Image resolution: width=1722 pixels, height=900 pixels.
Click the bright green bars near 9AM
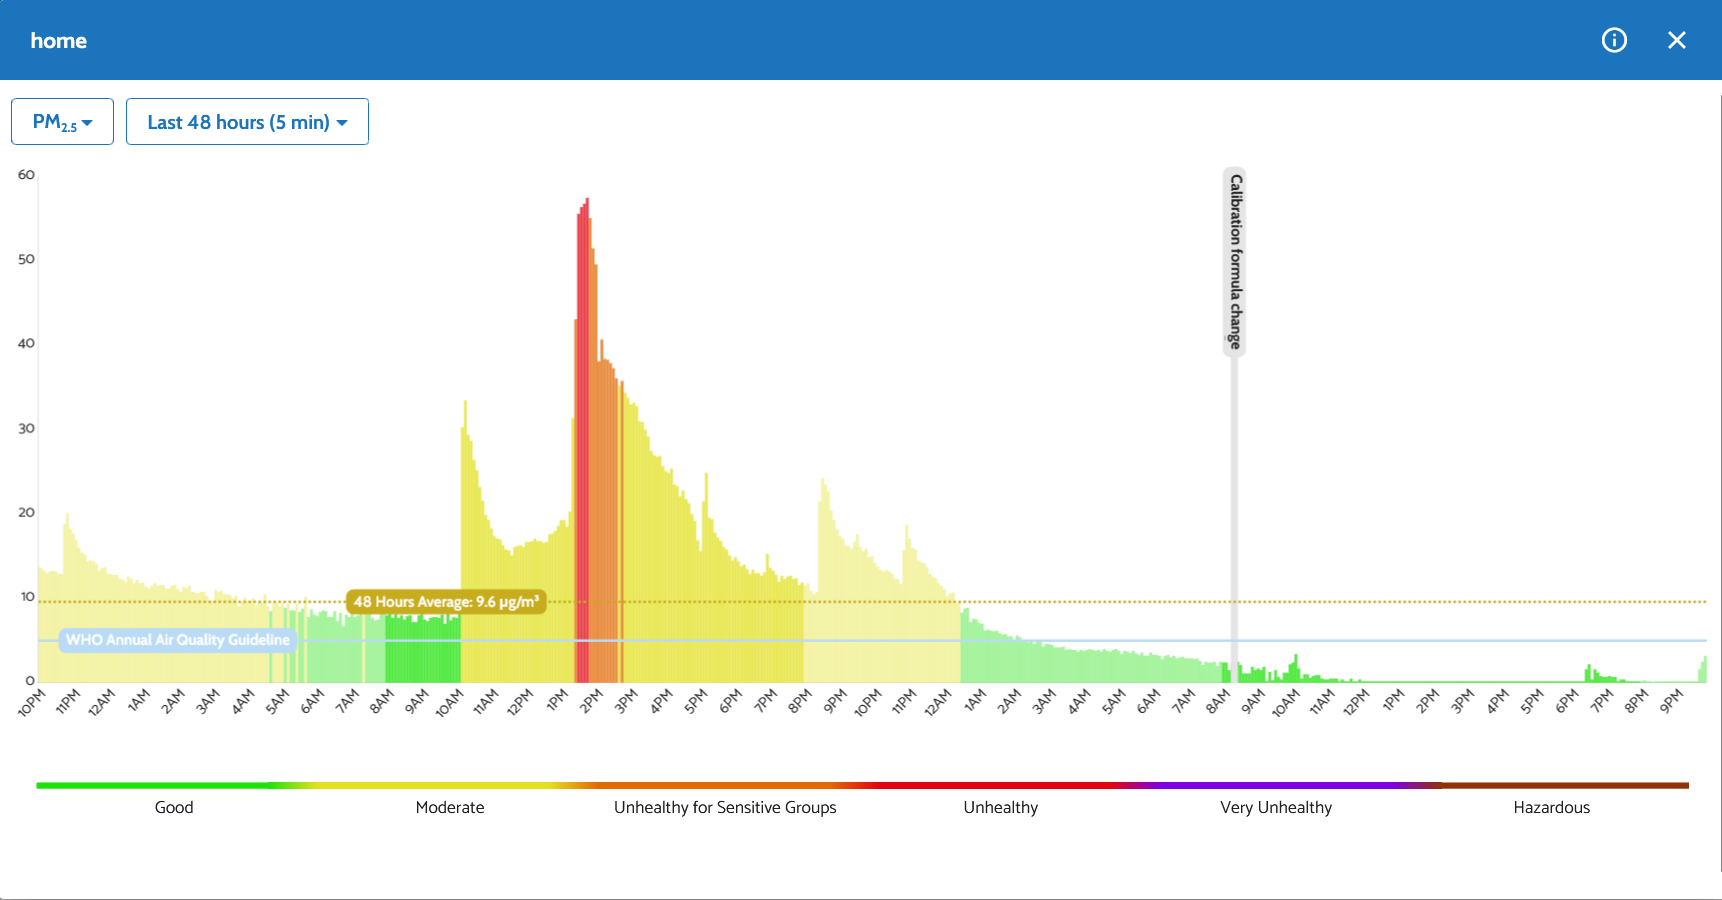[422, 652]
